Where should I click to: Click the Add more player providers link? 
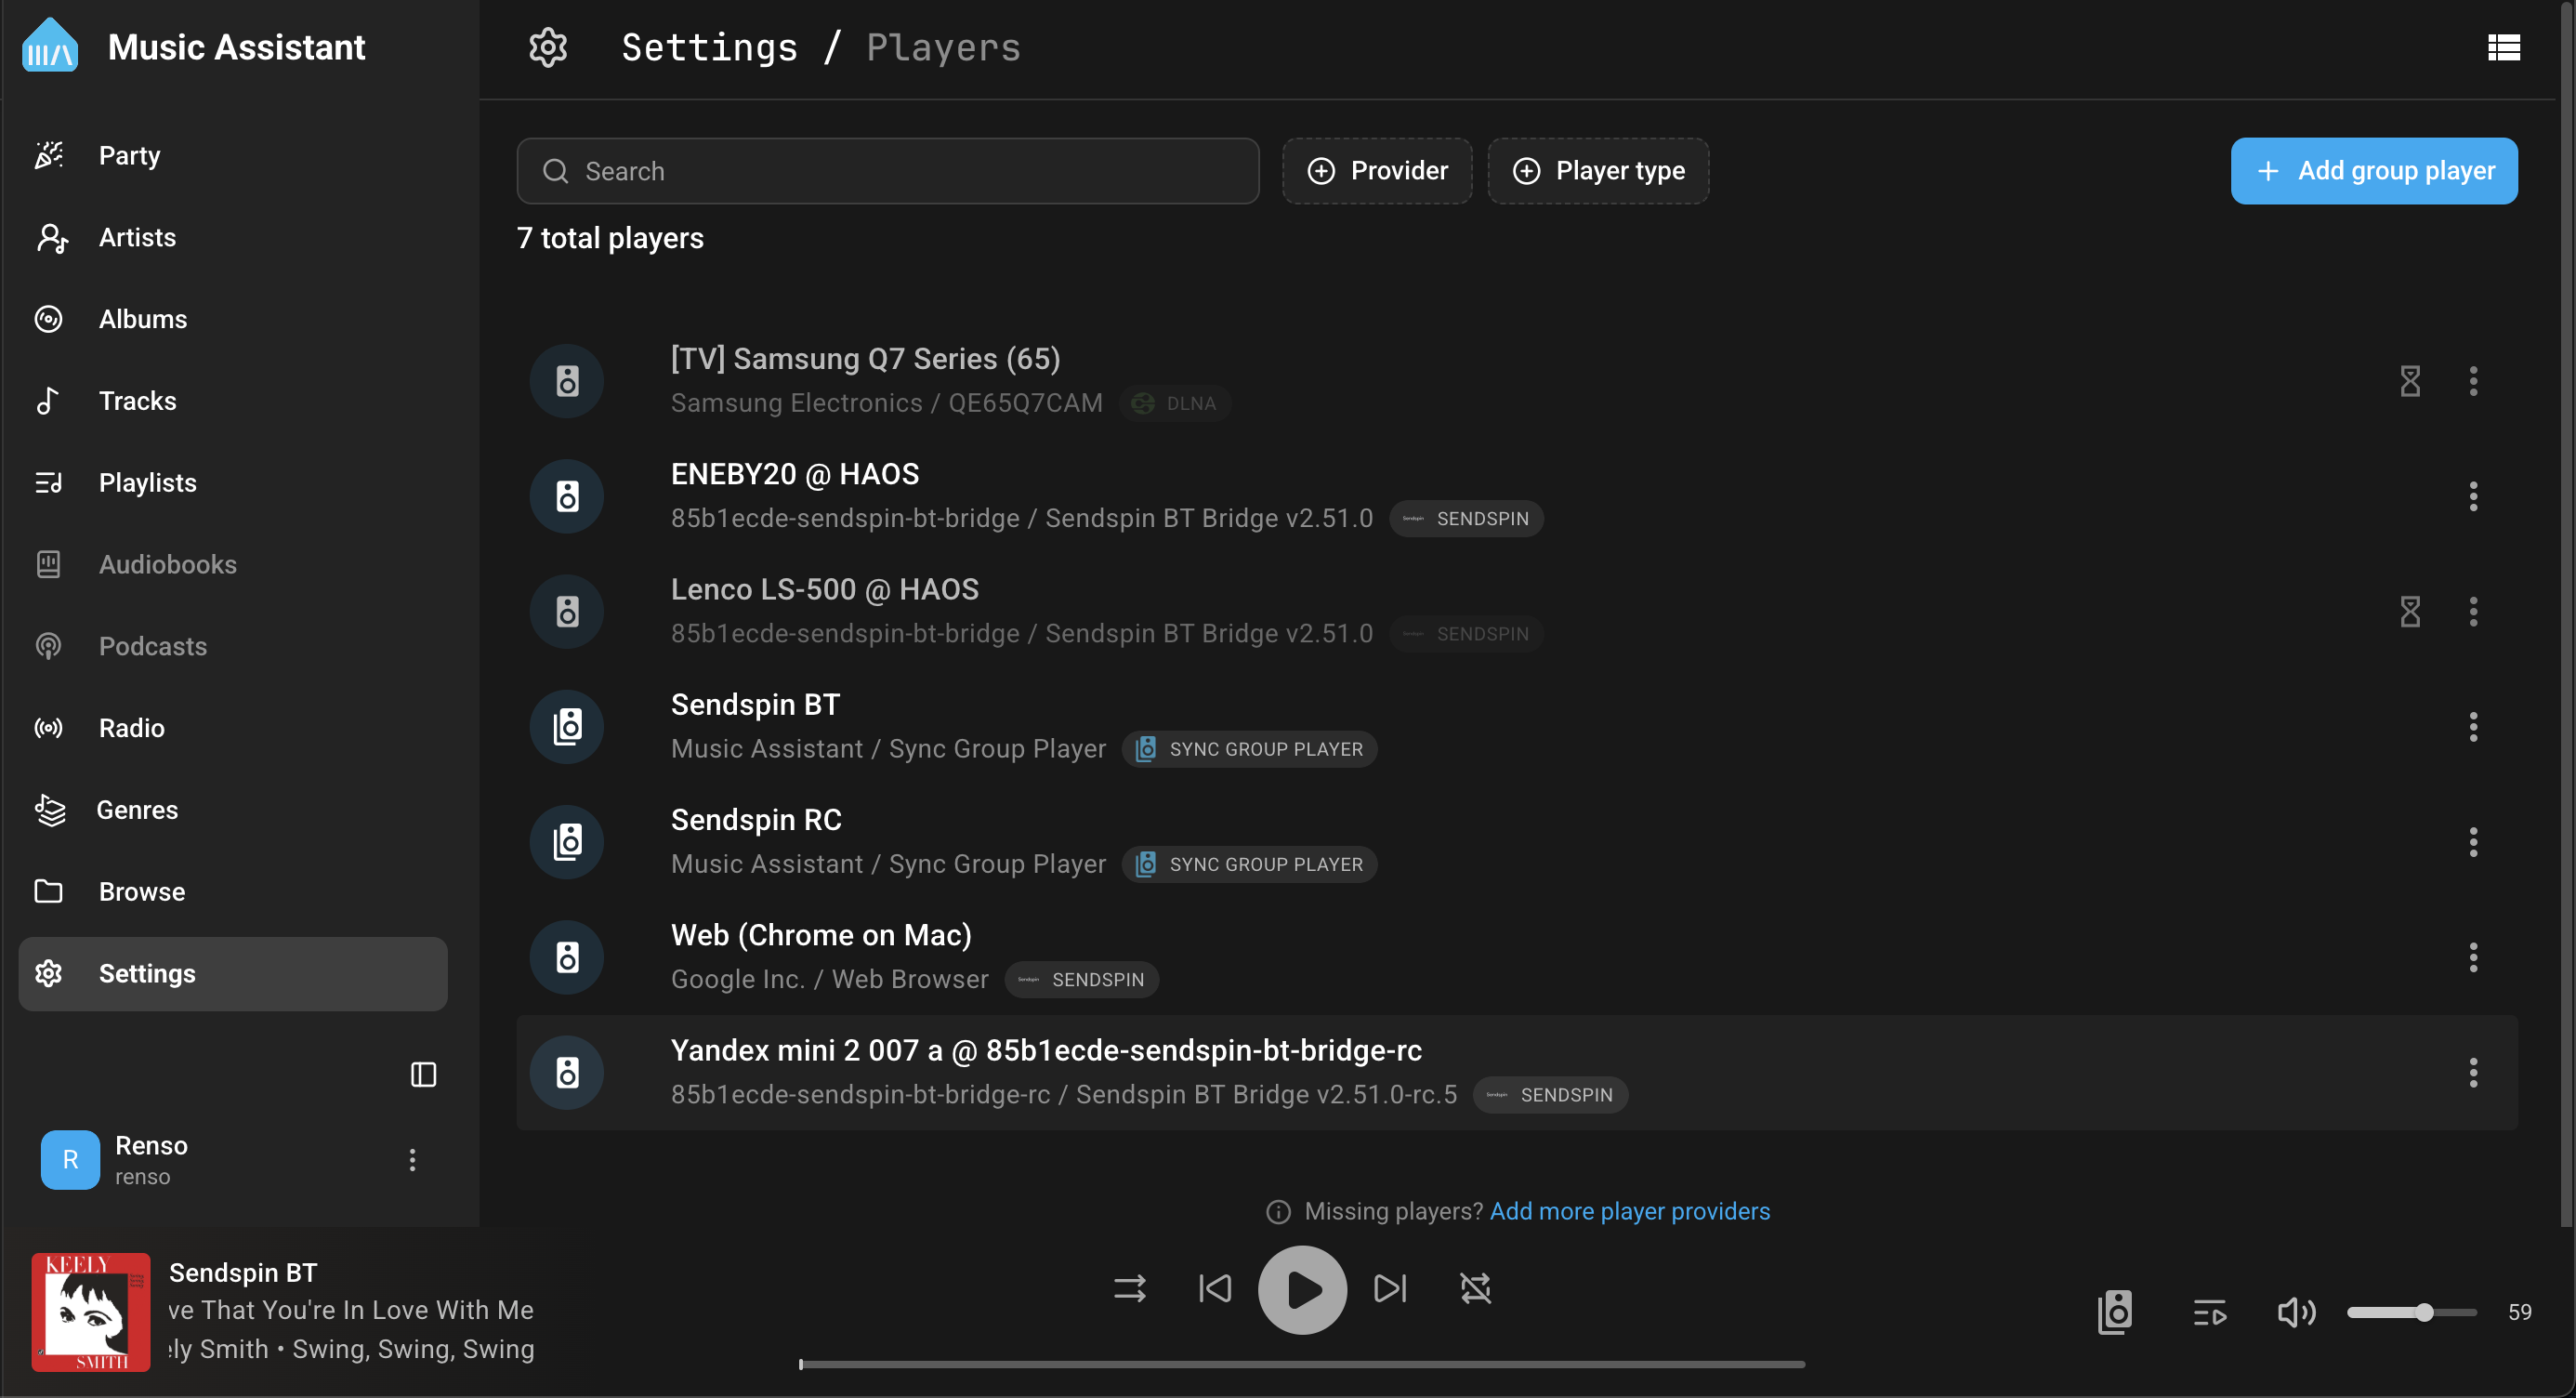1629,1211
